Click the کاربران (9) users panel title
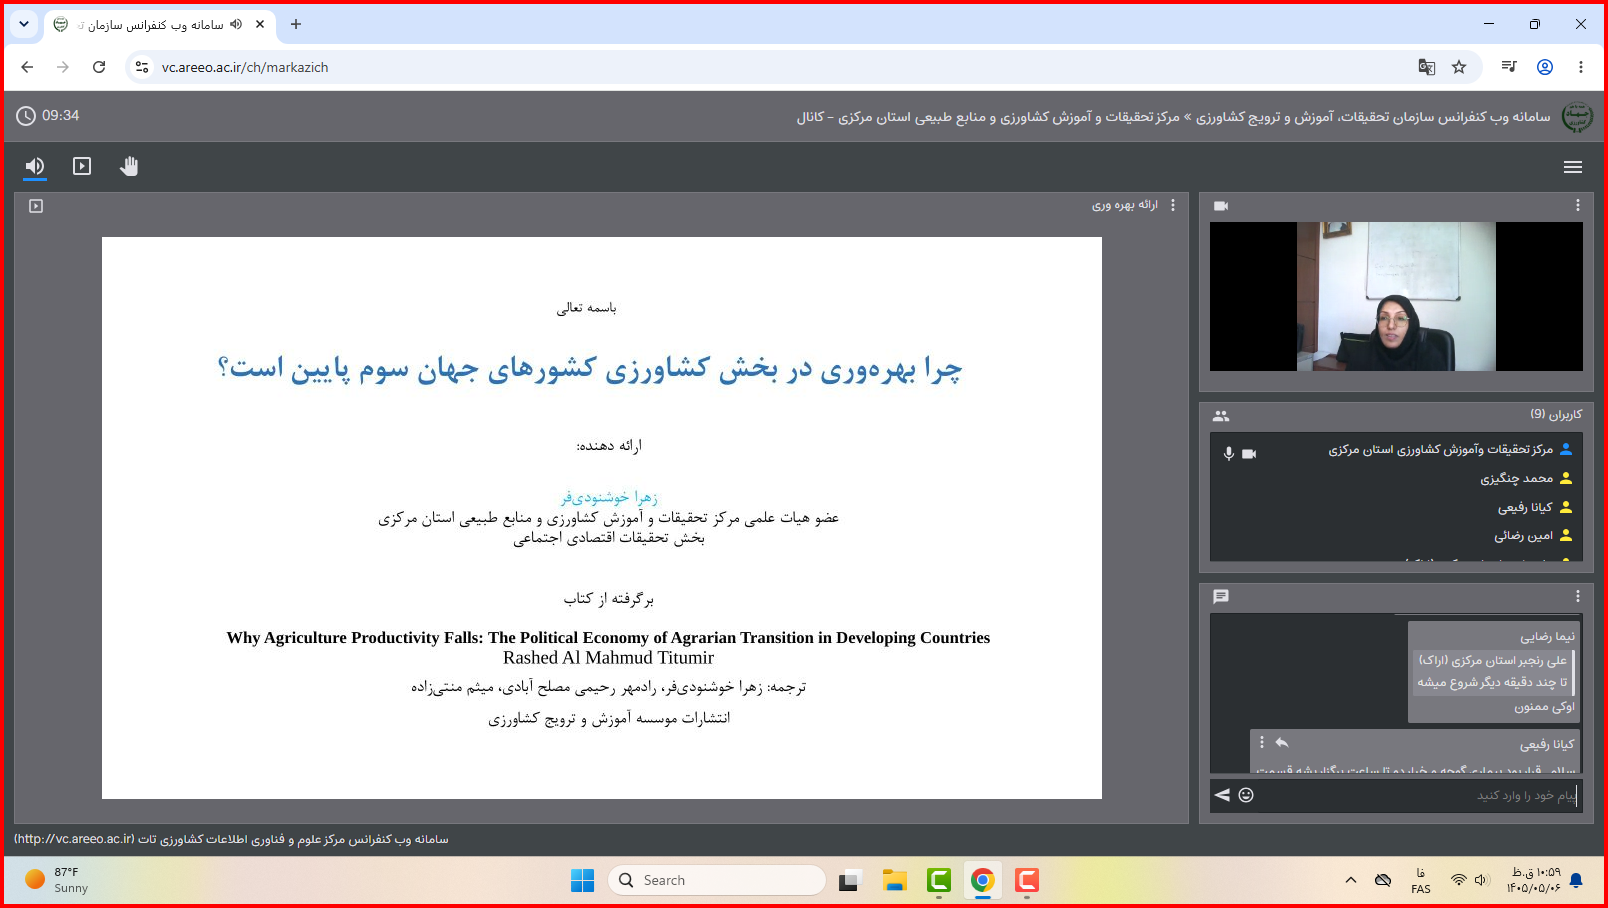 coord(1556,414)
